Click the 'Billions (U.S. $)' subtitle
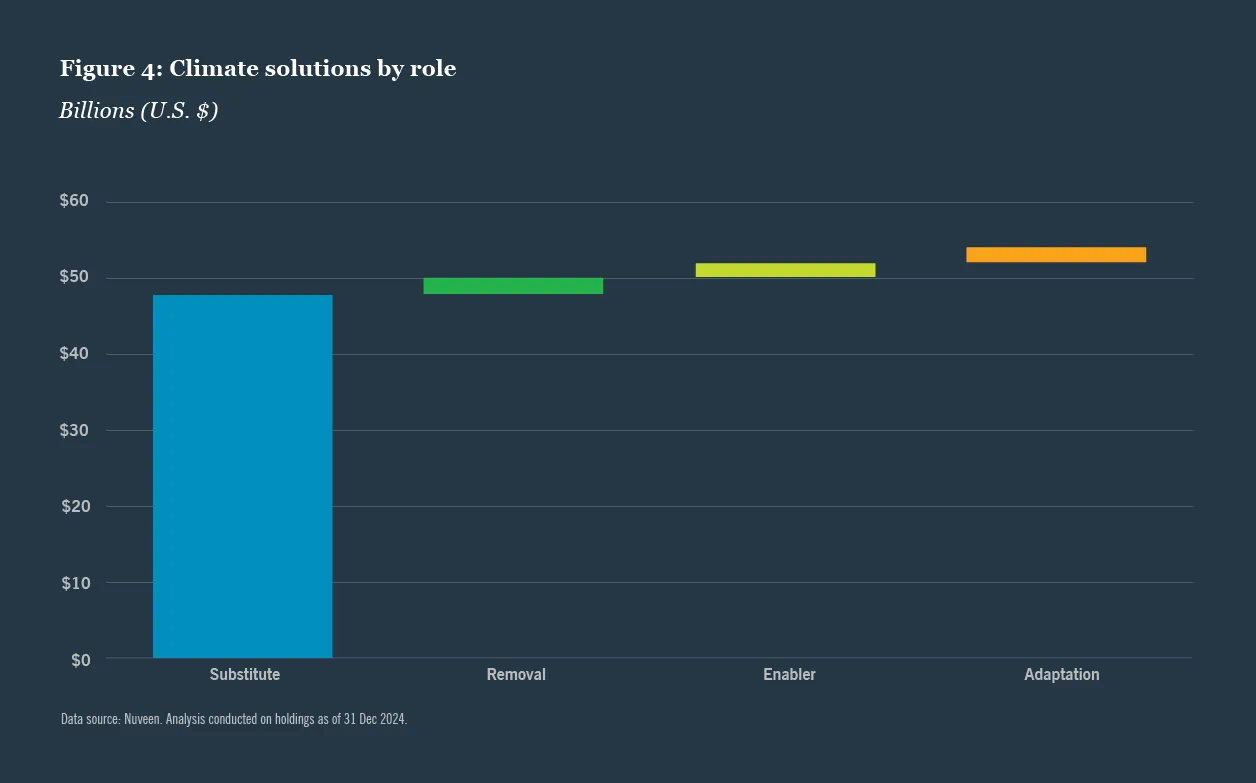The width and height of the screenshot is (1256, 783). (138, 111)
